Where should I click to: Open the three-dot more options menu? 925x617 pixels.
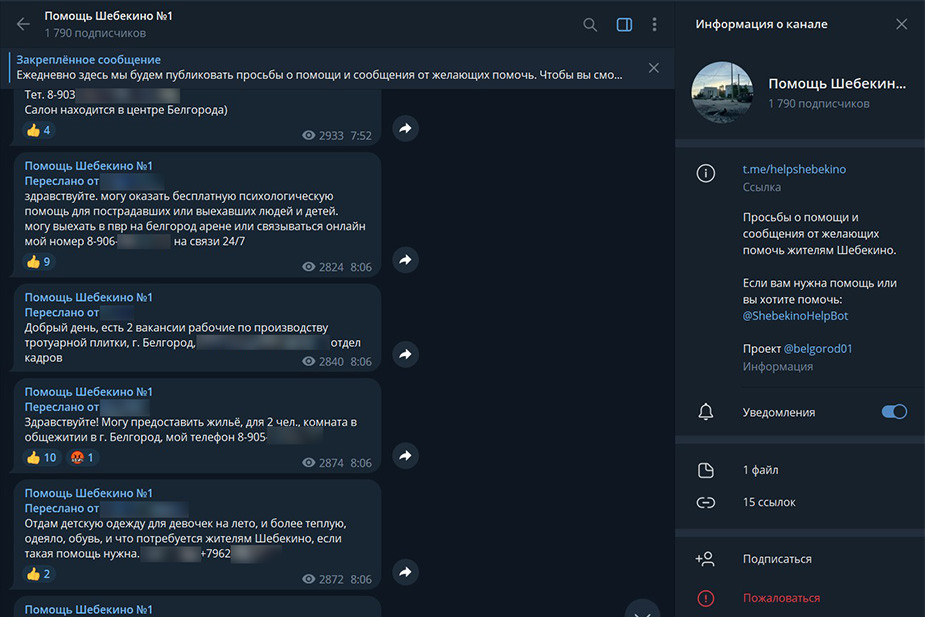pos(654,24)
